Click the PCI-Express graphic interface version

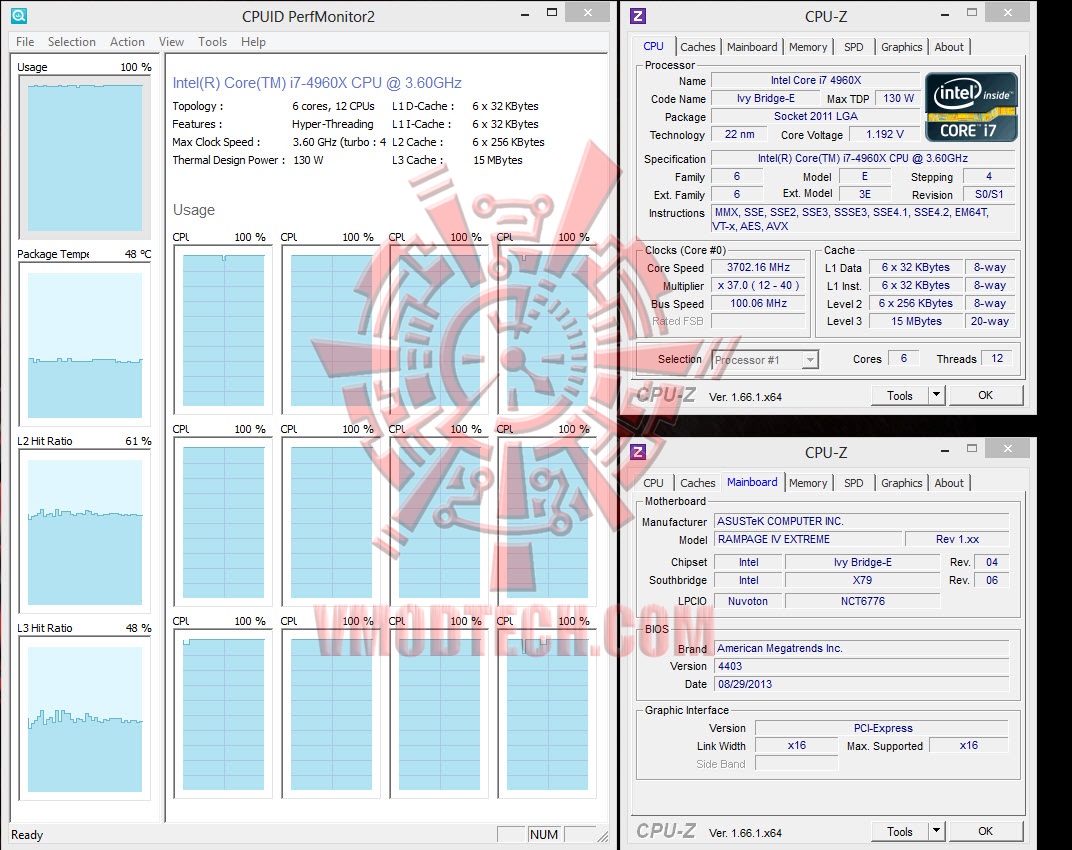[x=882, y=728]
